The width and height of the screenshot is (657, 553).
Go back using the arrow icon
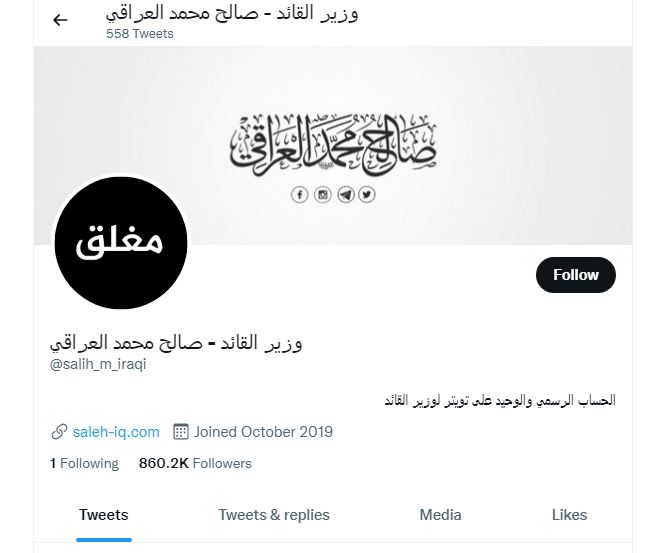click(60, 20)
